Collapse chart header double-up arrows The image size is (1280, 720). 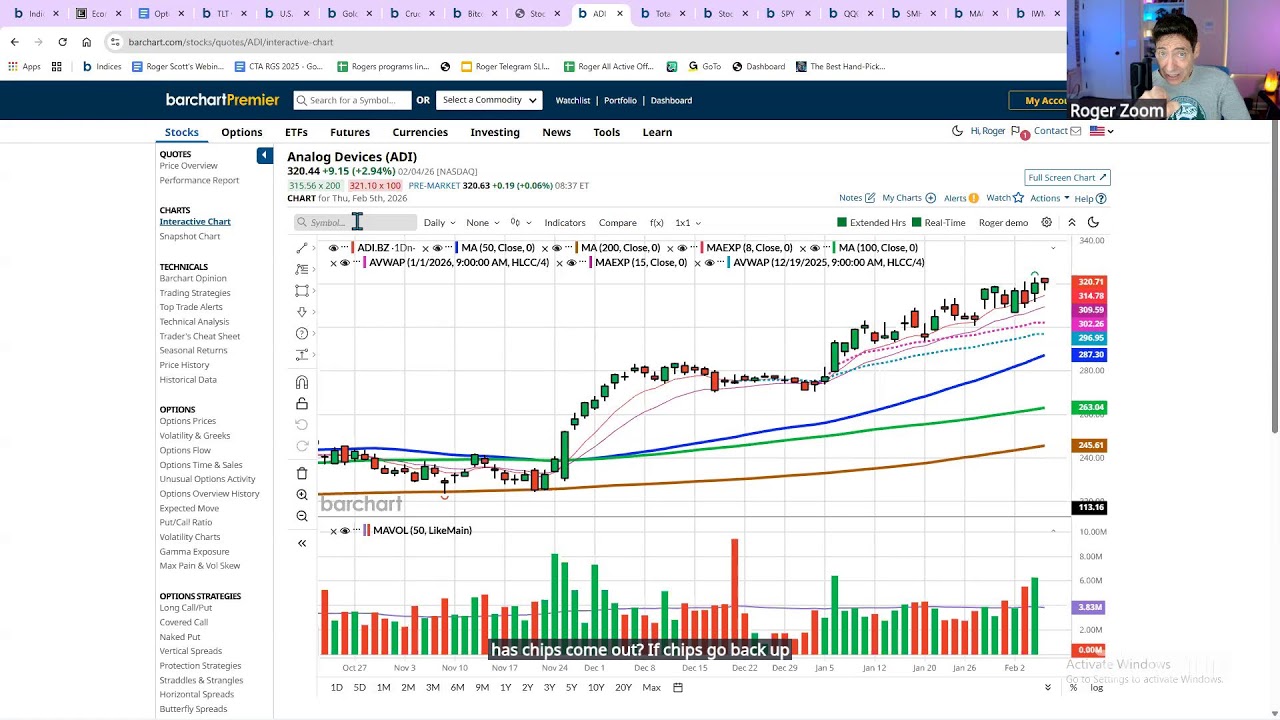(x=1071, y=223)
